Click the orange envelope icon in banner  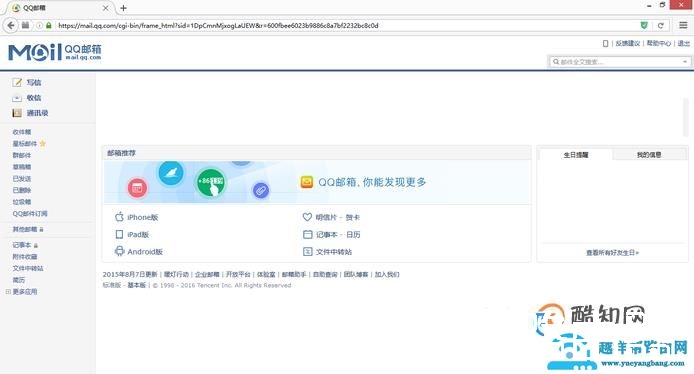pos(307,182)
